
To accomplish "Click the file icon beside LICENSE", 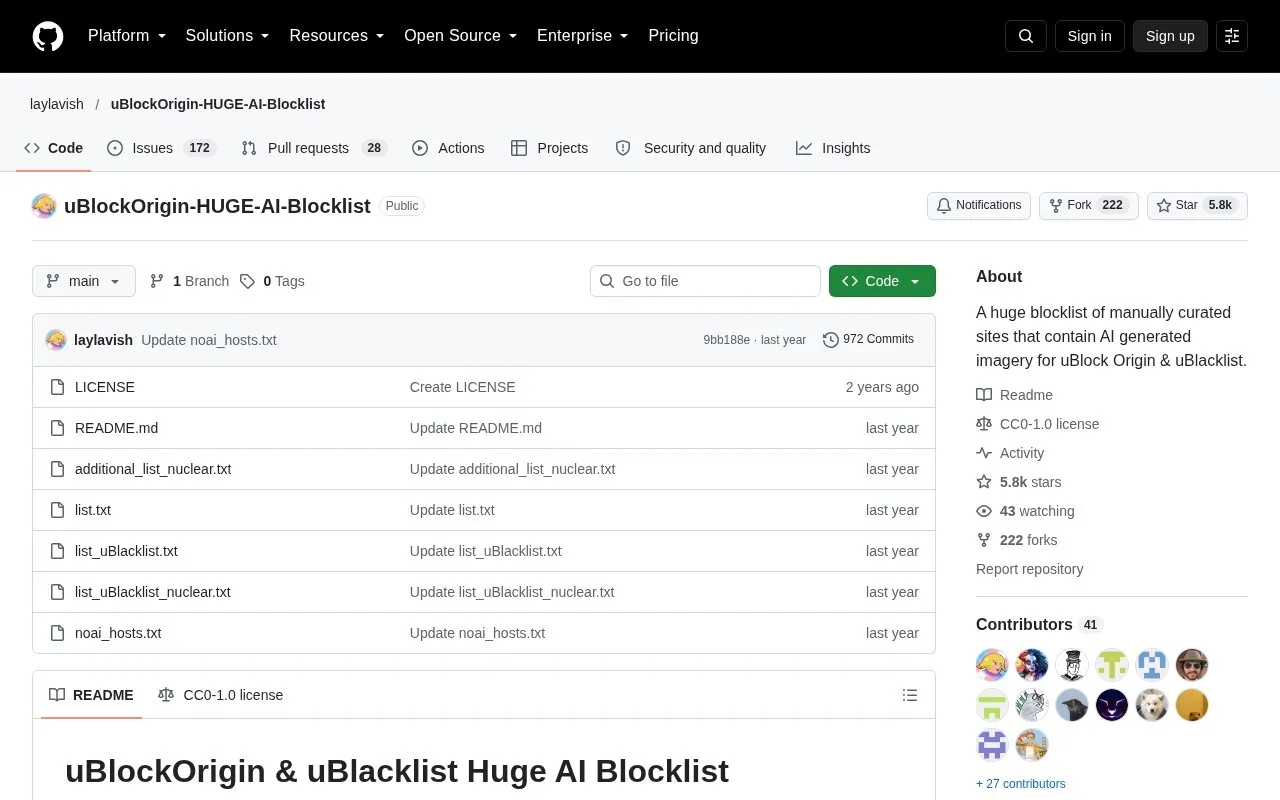I will coord(58,387).
